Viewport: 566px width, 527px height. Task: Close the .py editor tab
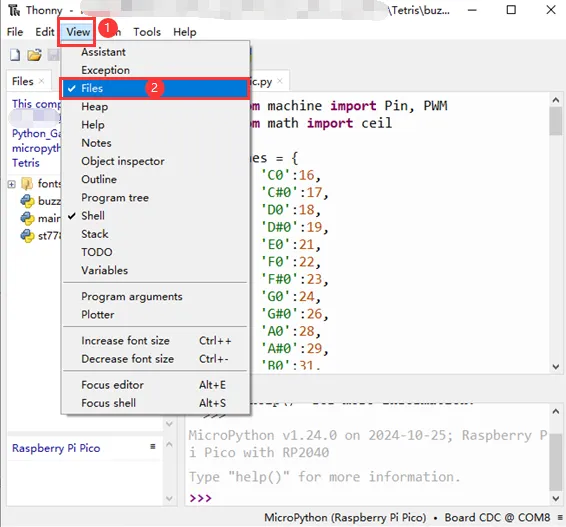click(x=280, y=81)
